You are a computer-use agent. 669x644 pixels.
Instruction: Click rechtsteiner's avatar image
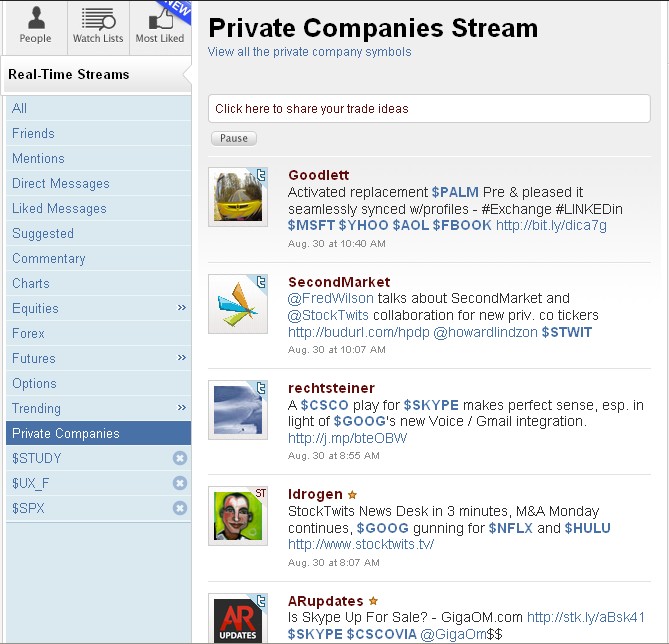[238, 410]
